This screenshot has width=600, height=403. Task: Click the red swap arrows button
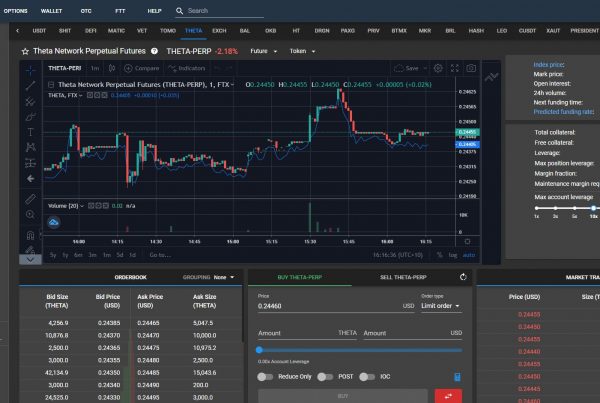pyautogui.click(x=448, y=396)
